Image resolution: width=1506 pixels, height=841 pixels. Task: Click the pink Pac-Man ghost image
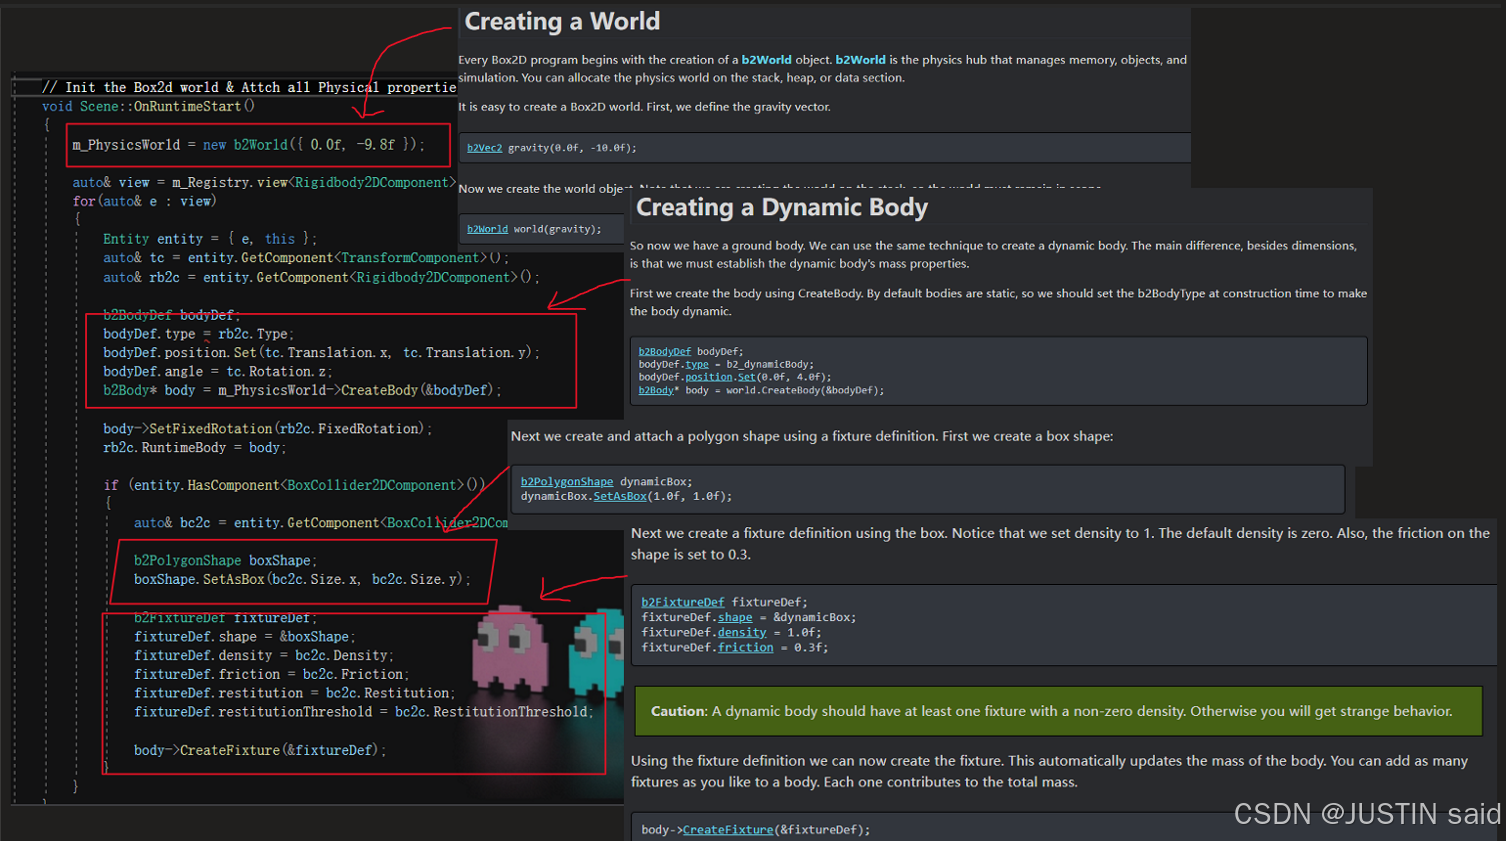[x=510, y=650]
